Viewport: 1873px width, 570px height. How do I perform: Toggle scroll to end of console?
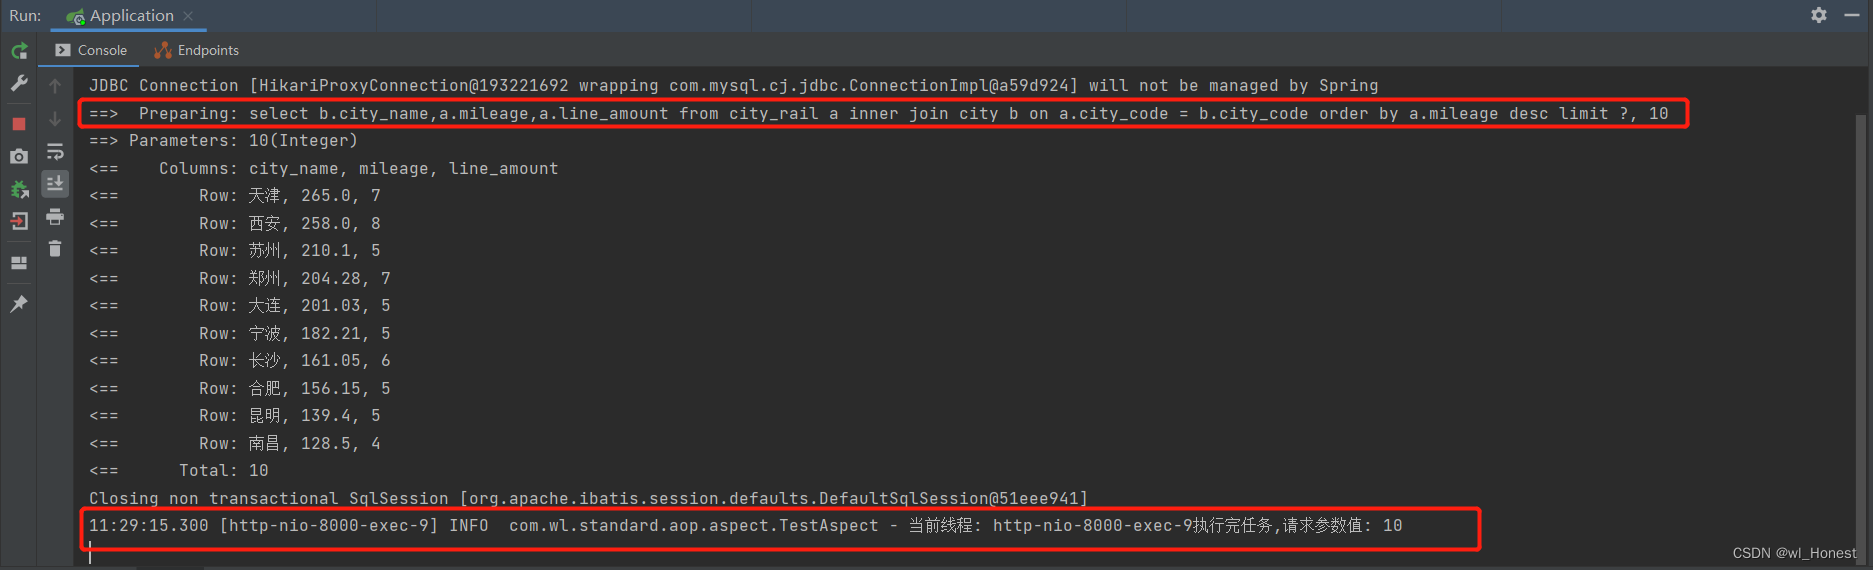(x=55, y=183)
